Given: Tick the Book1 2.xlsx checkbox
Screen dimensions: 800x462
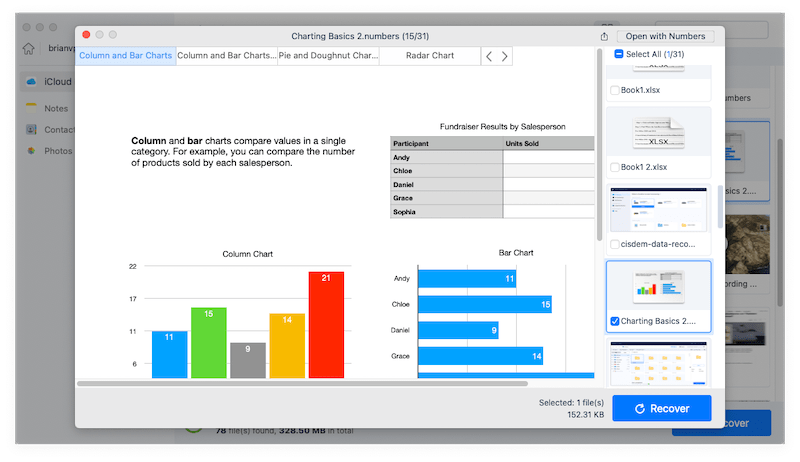Looking at the screenshot, I should click(x=615, y=168).
